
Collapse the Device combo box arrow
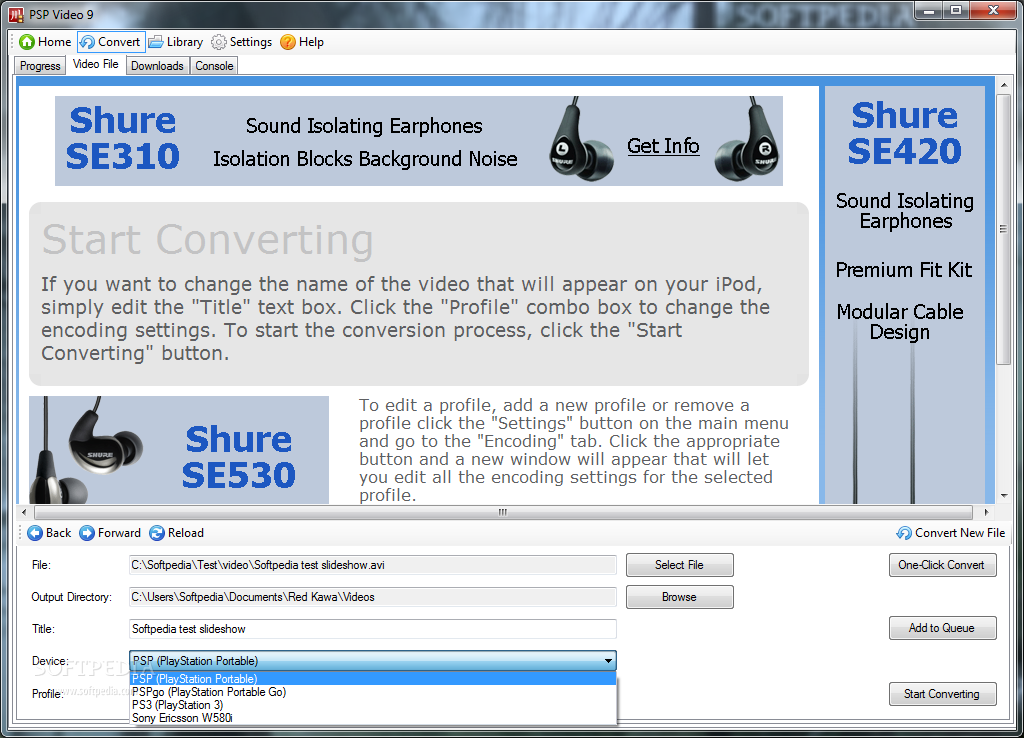pyautogui.click(x=608, y=661)
